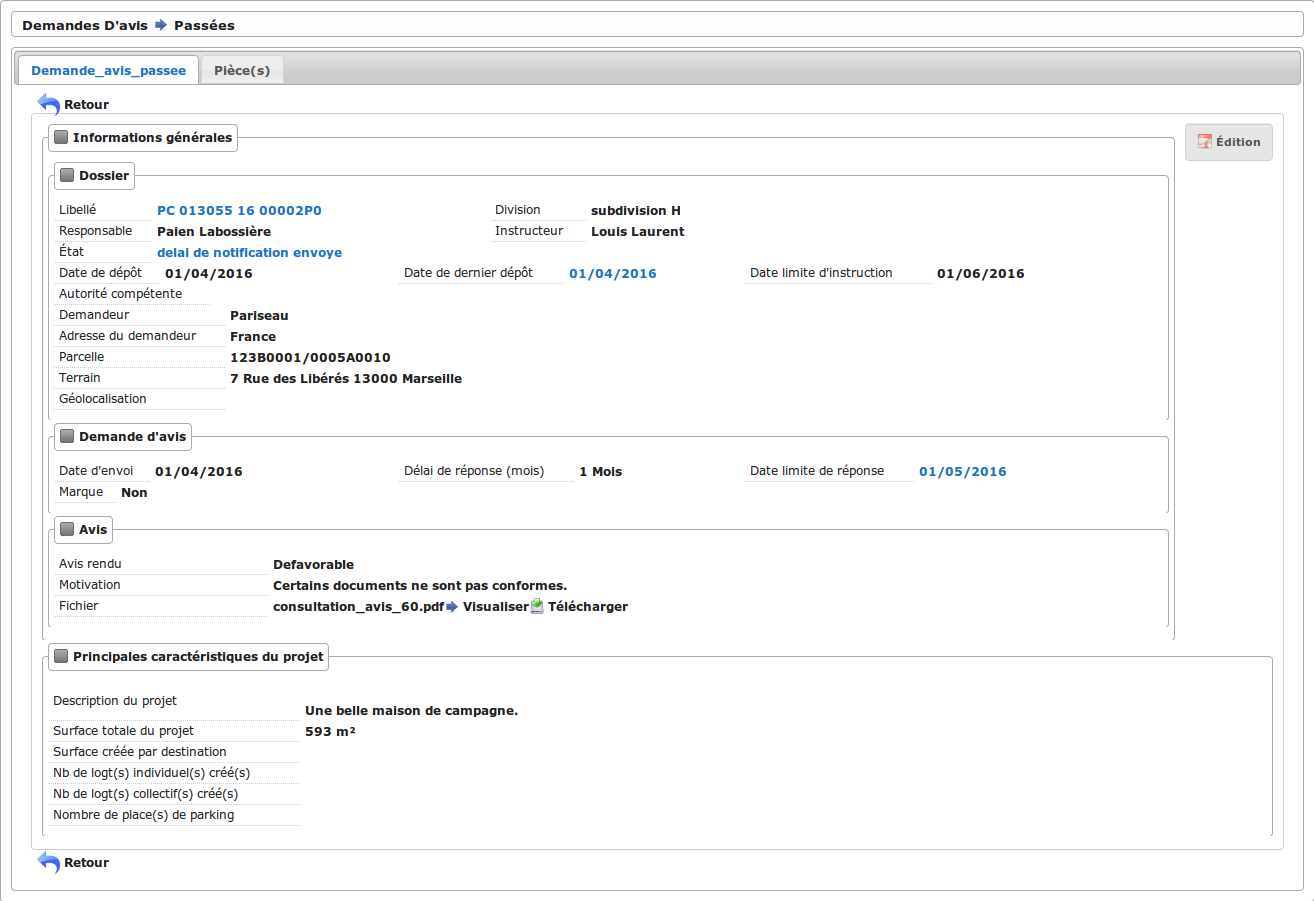Open dossier link PC 013055 16 00002P0

(x=239, y=211)
